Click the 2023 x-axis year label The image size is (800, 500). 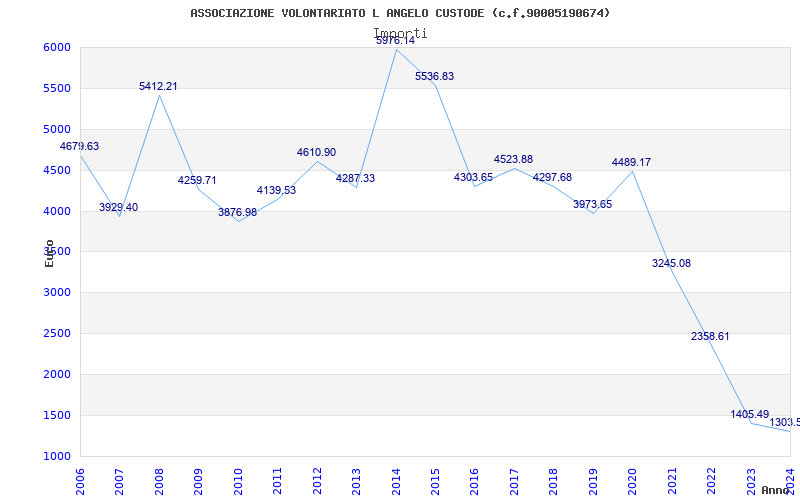(751, 479)
